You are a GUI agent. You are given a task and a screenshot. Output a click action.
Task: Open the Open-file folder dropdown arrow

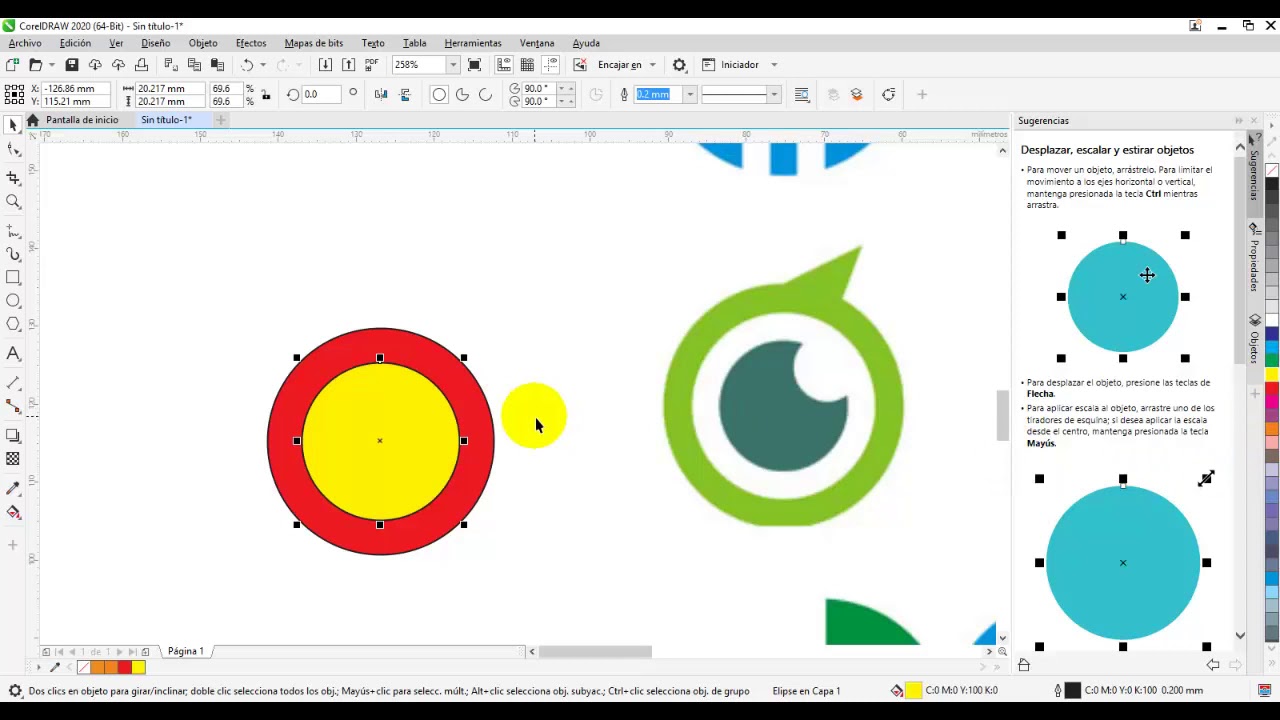click(x=53, y=65)
